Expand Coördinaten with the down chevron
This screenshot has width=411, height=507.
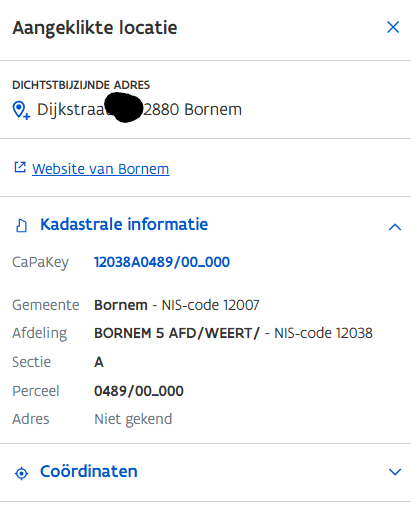(x=395, y=472)
